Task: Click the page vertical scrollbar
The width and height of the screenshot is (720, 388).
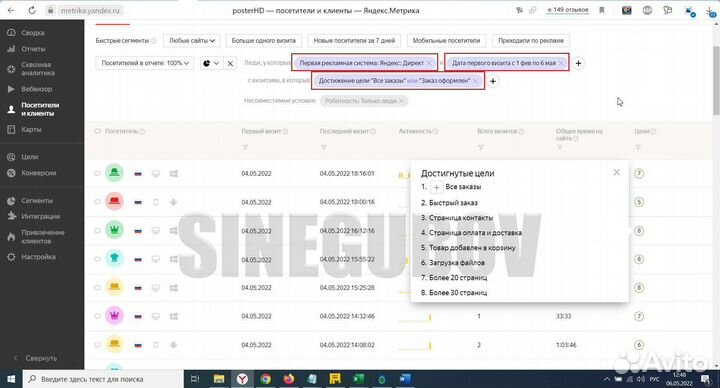Action: tap(716, 80)
